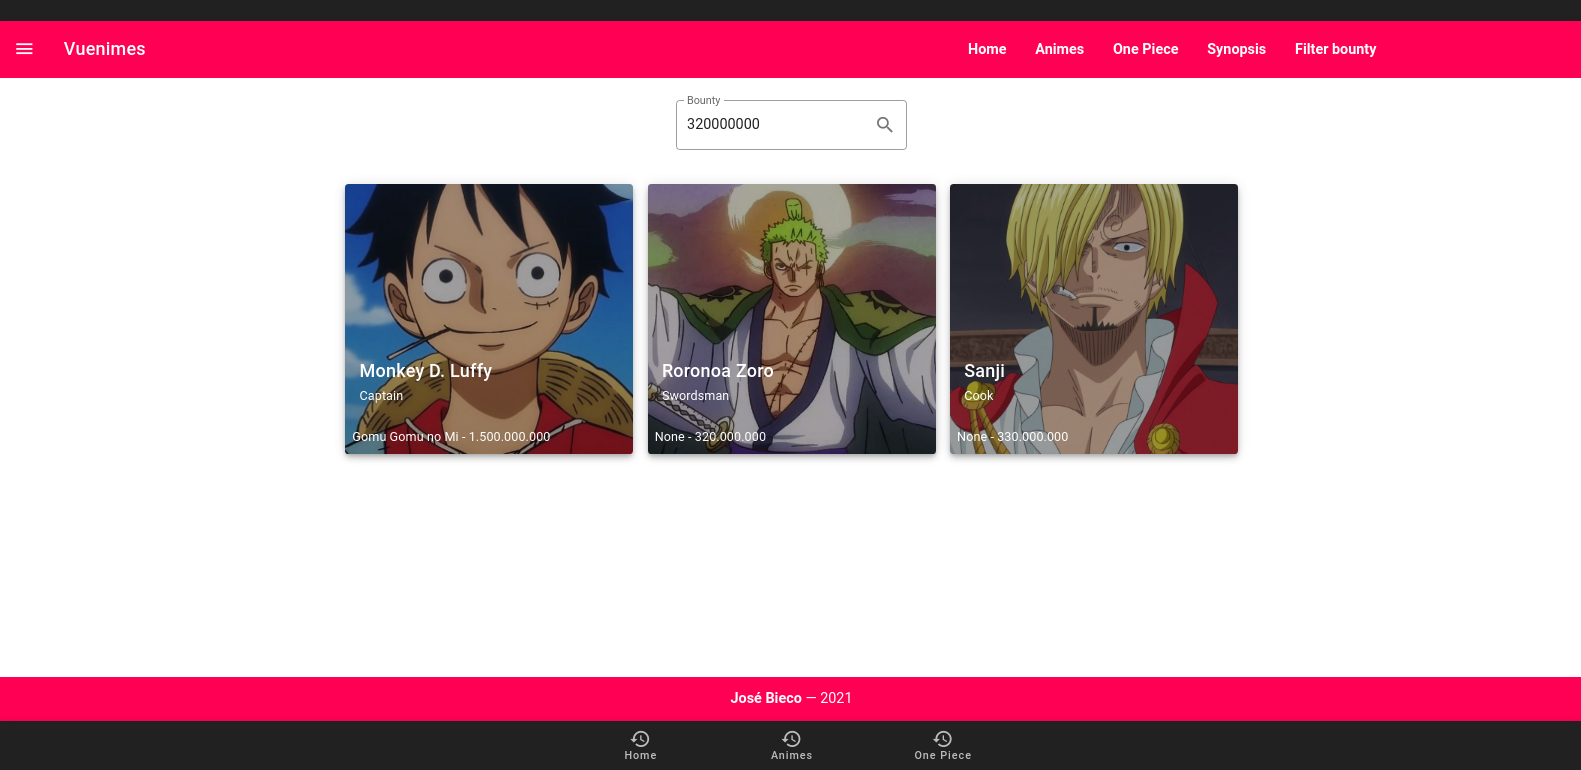The image size is (1581, 770).
Task: Go to Home in the top navigation
Action: pos(987,49)
